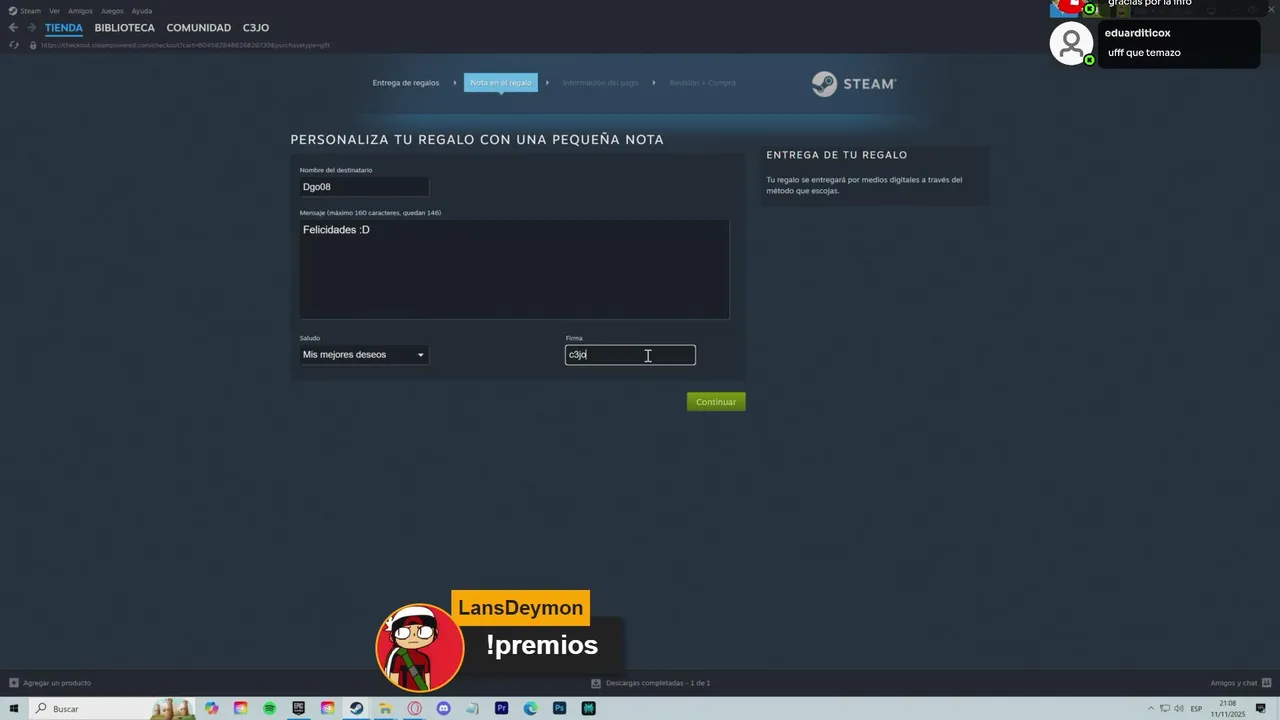Image resolution: width=1280 pixels, height=720 pixels.
Task: Open the Saludo dropdown showing Mis mejores deseos
Action: [364, 355]
